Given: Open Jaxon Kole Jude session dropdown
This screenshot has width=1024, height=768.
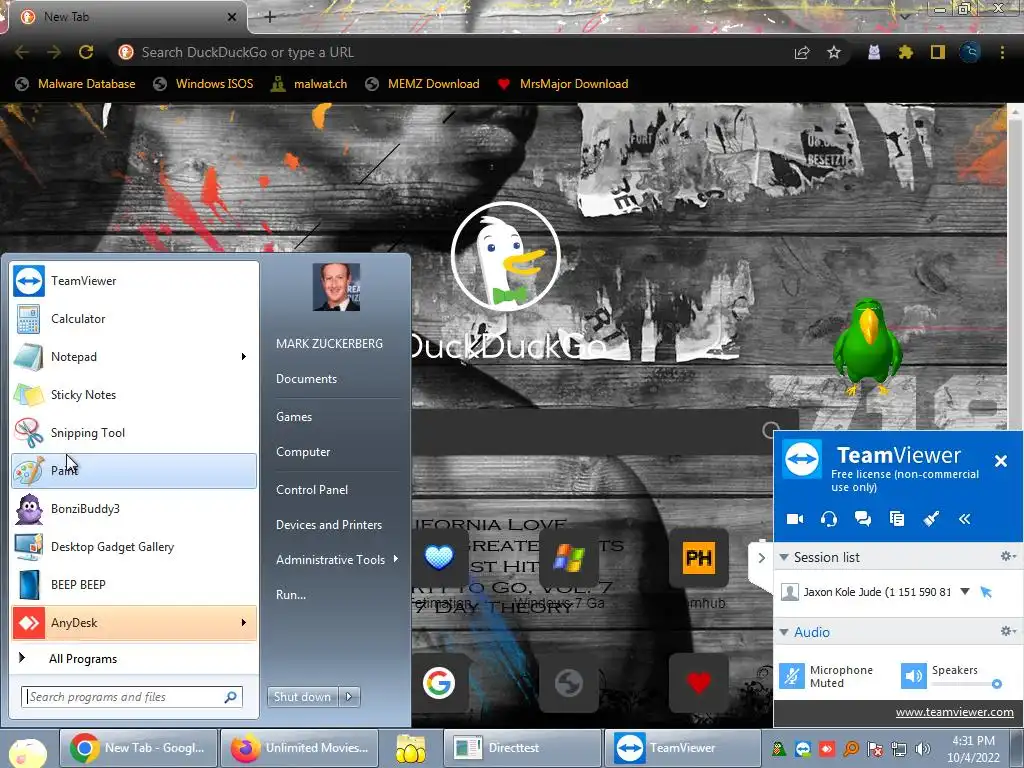Looking at the screenshot, I should click(965, 592).
